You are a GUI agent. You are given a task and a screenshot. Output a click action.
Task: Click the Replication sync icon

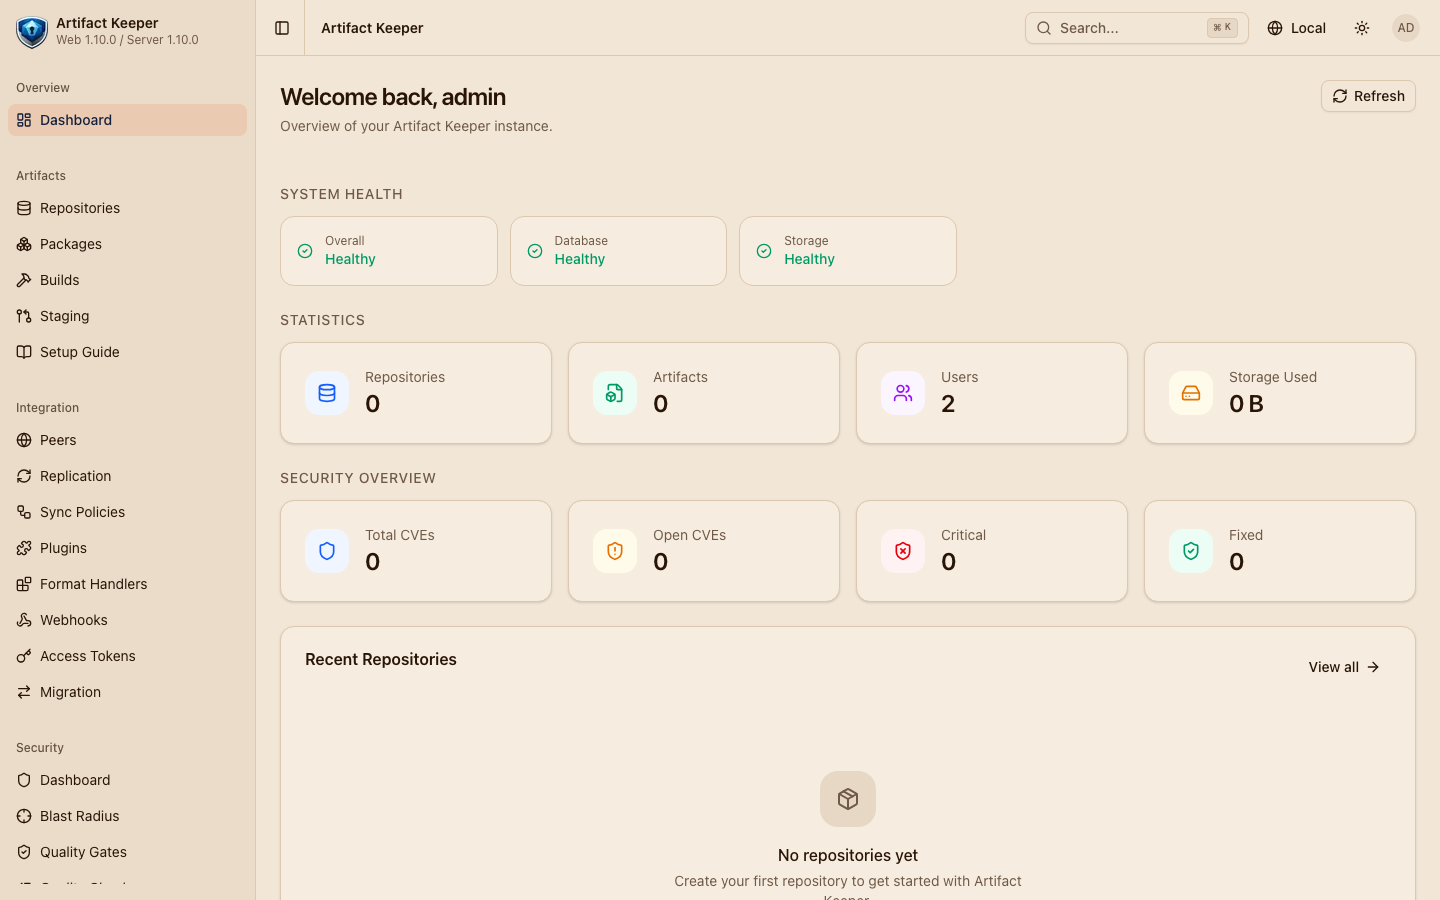pos(24,476)
